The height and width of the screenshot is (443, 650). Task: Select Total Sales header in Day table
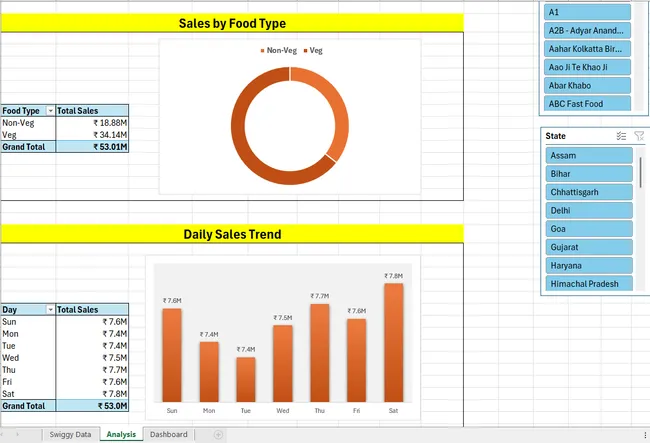92,310
